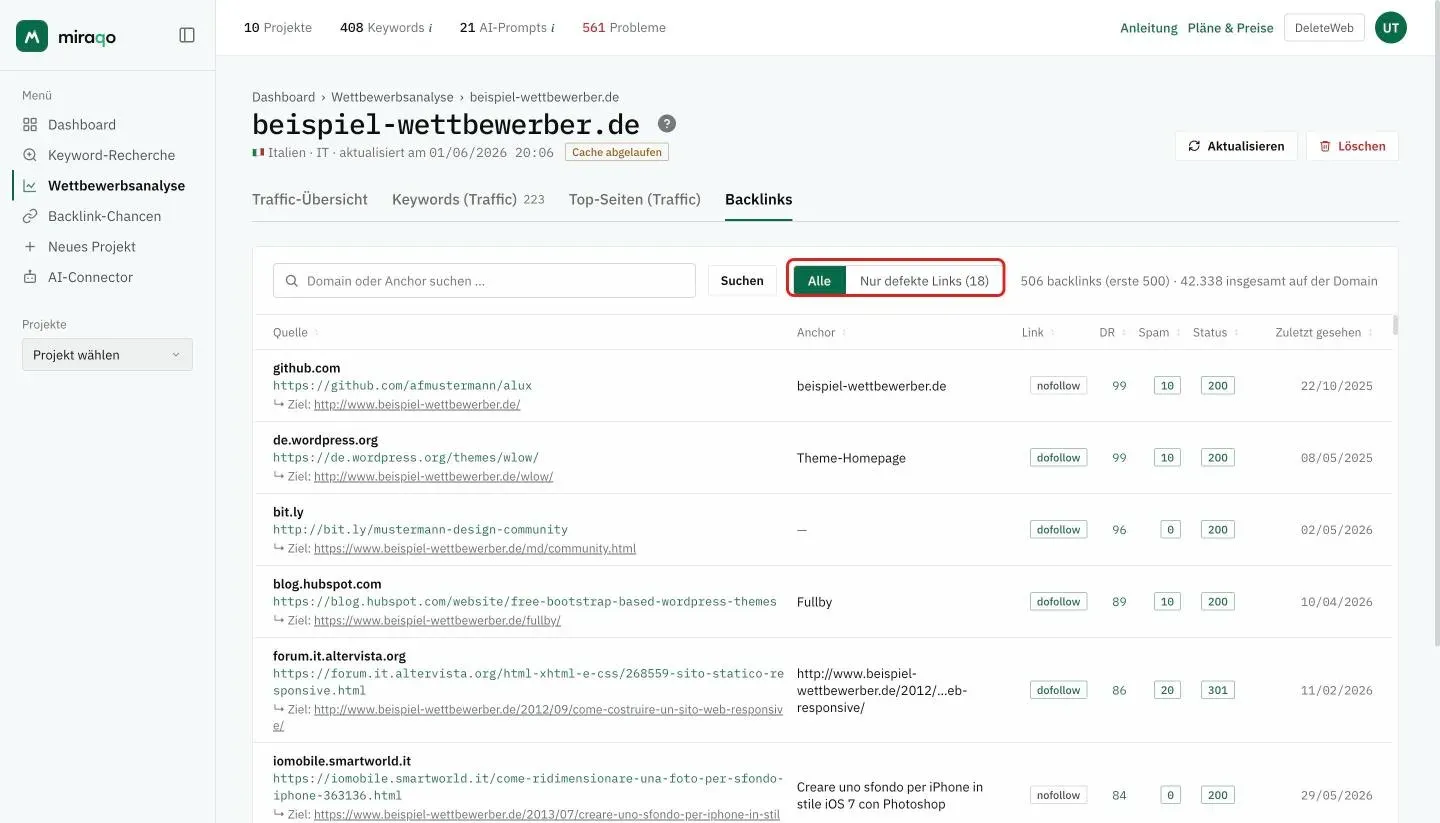The image size is (1440, 823).
Task: Click the Wettbewerbsanalyse chart icon
Action: (30, 186)
